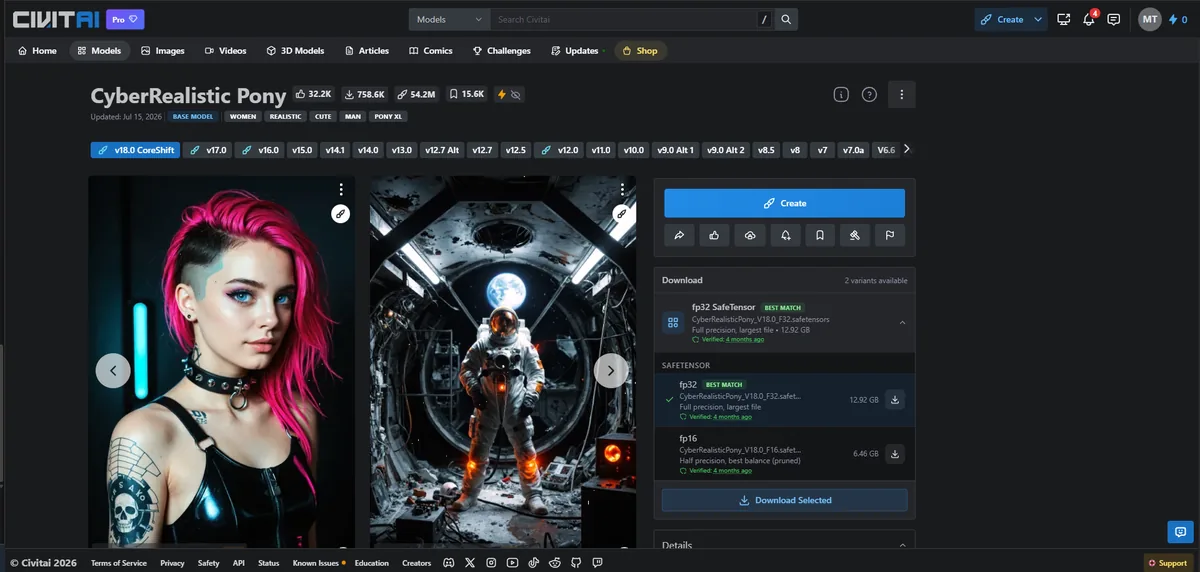Open the MT user avatar menu
This screenshot has height=572, width=1200.
click(1150, 19)
